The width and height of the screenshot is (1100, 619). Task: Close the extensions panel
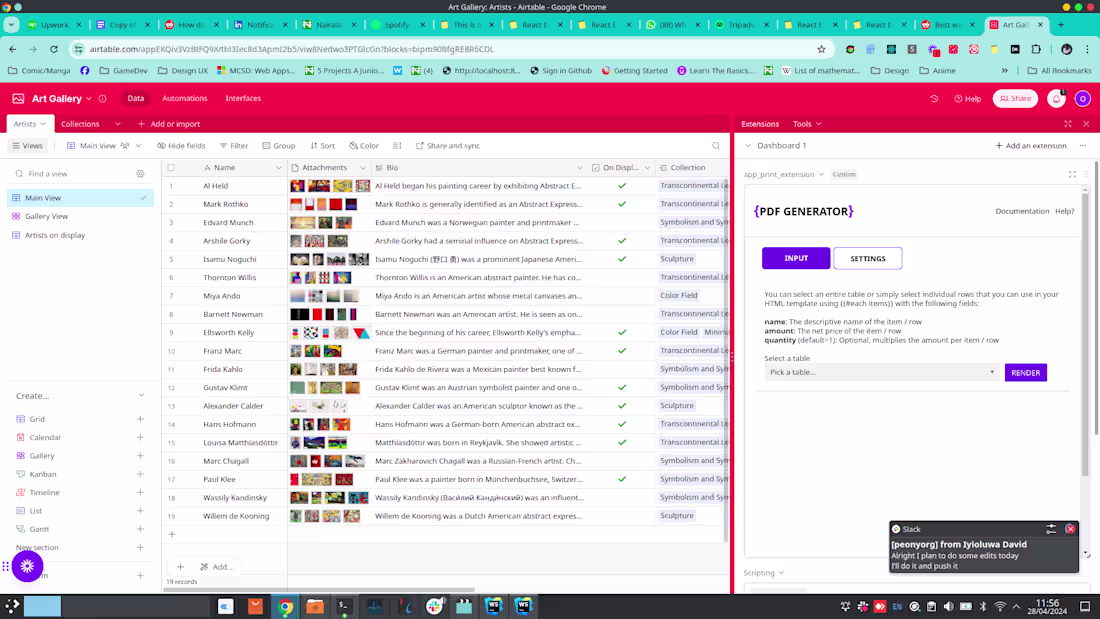1086,124
